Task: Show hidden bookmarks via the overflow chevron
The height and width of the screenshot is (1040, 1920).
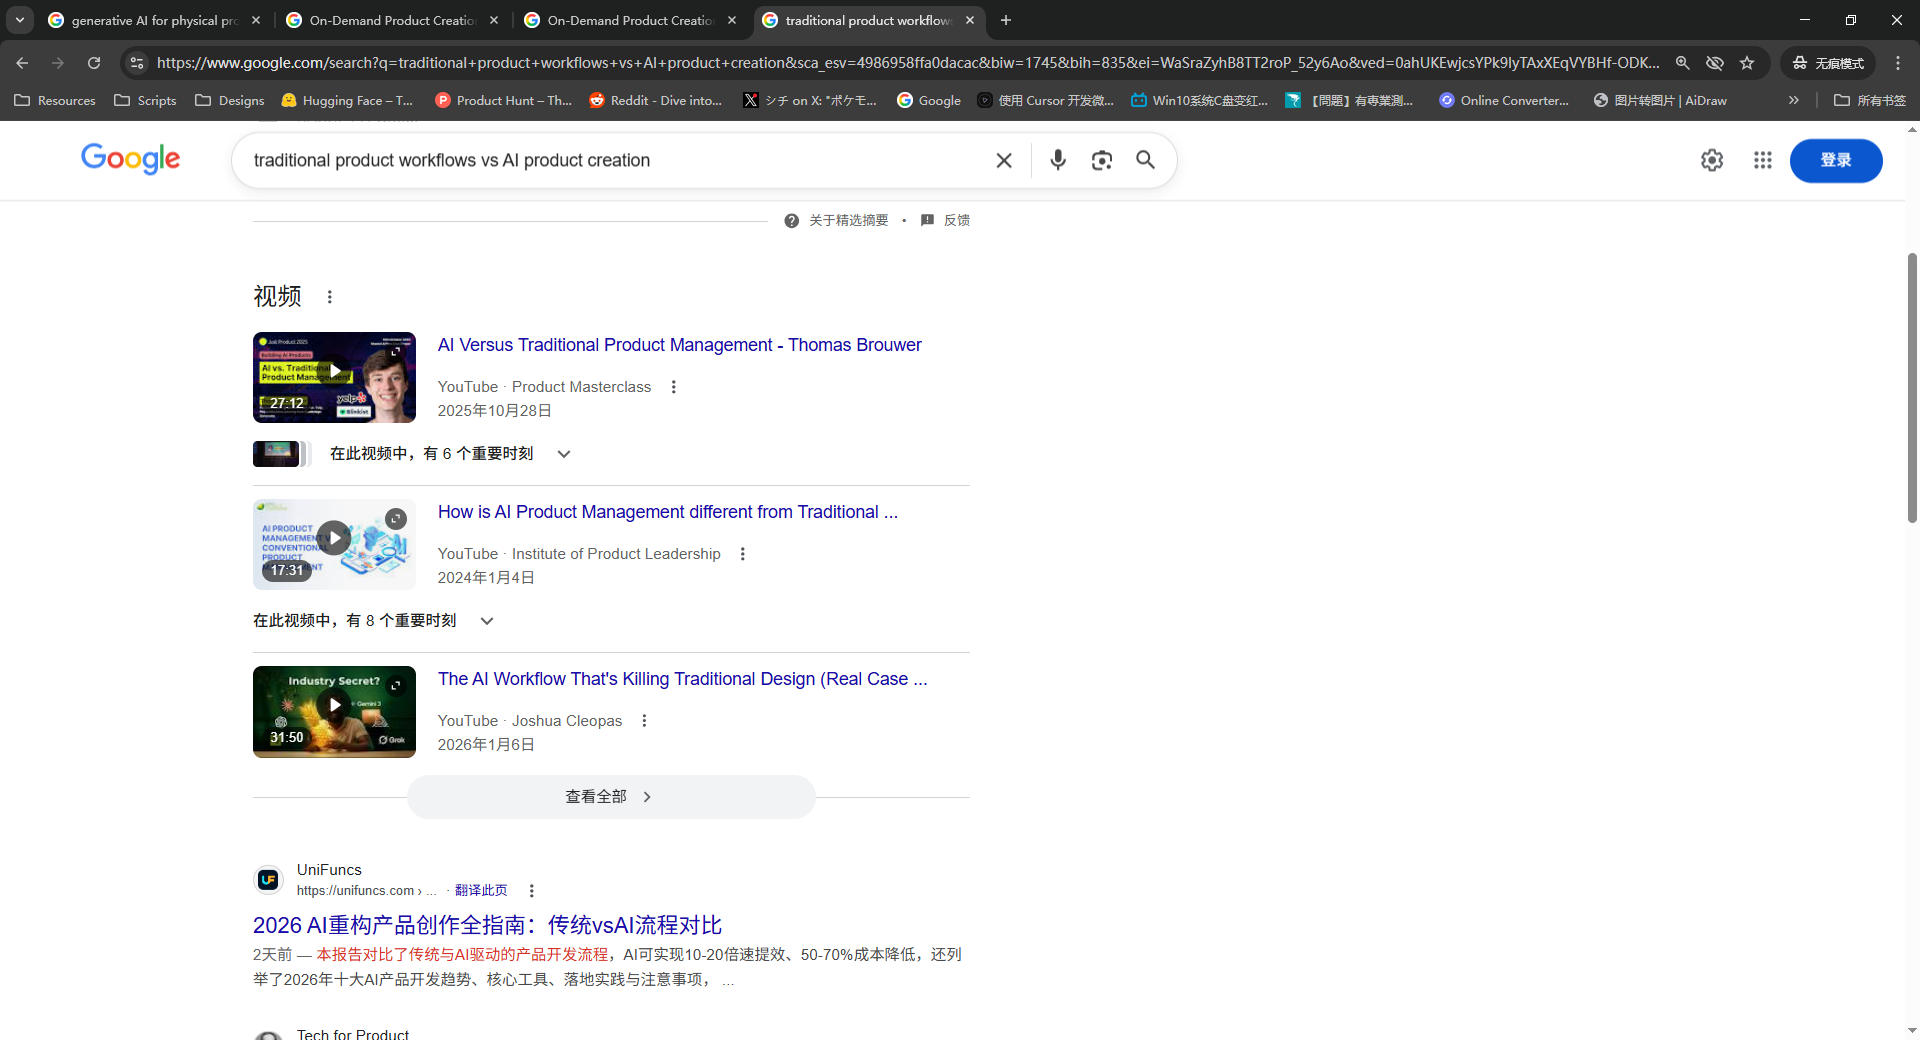Action: (x=1794, y=100)
